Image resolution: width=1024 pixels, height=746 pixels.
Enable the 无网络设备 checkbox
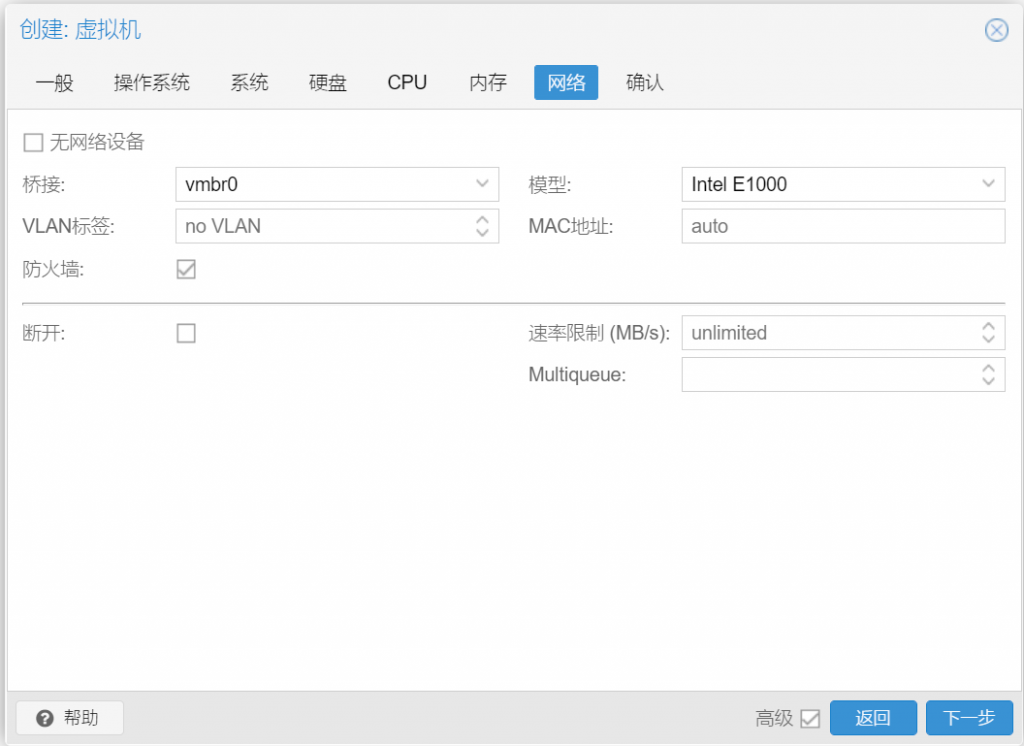(x=31, y=142)
